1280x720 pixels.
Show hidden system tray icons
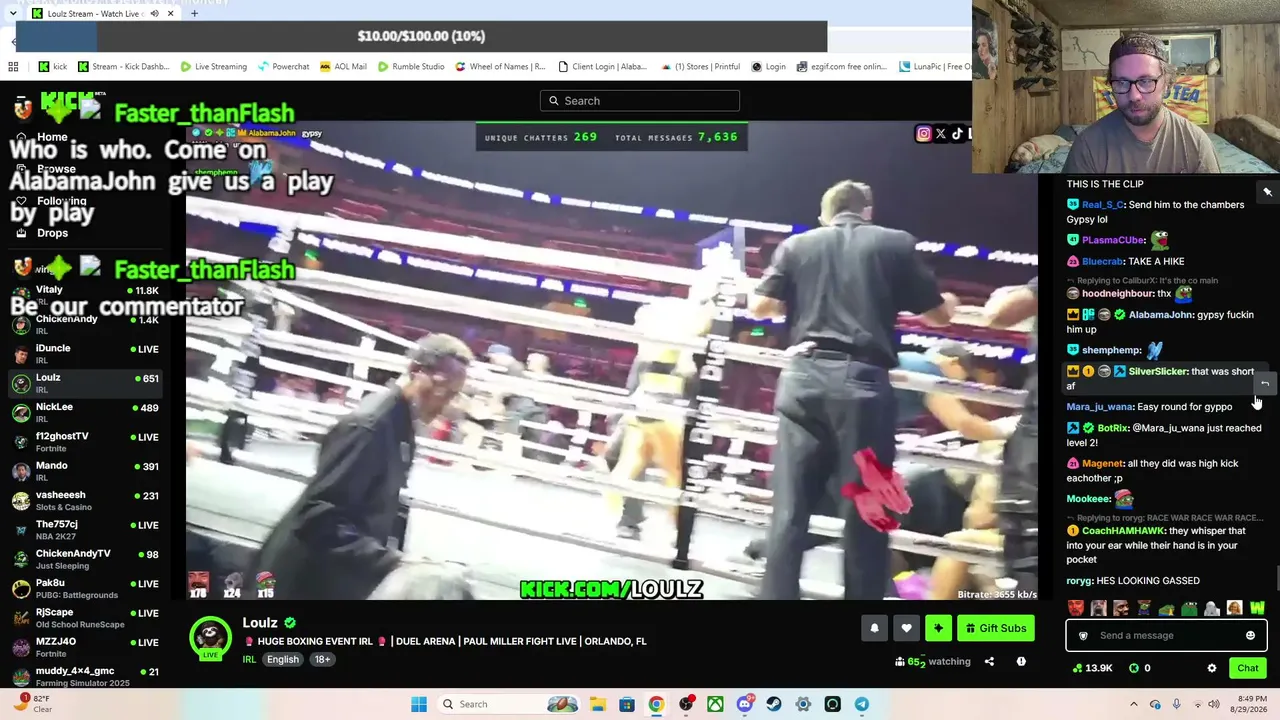click(x=1133, y=704)
